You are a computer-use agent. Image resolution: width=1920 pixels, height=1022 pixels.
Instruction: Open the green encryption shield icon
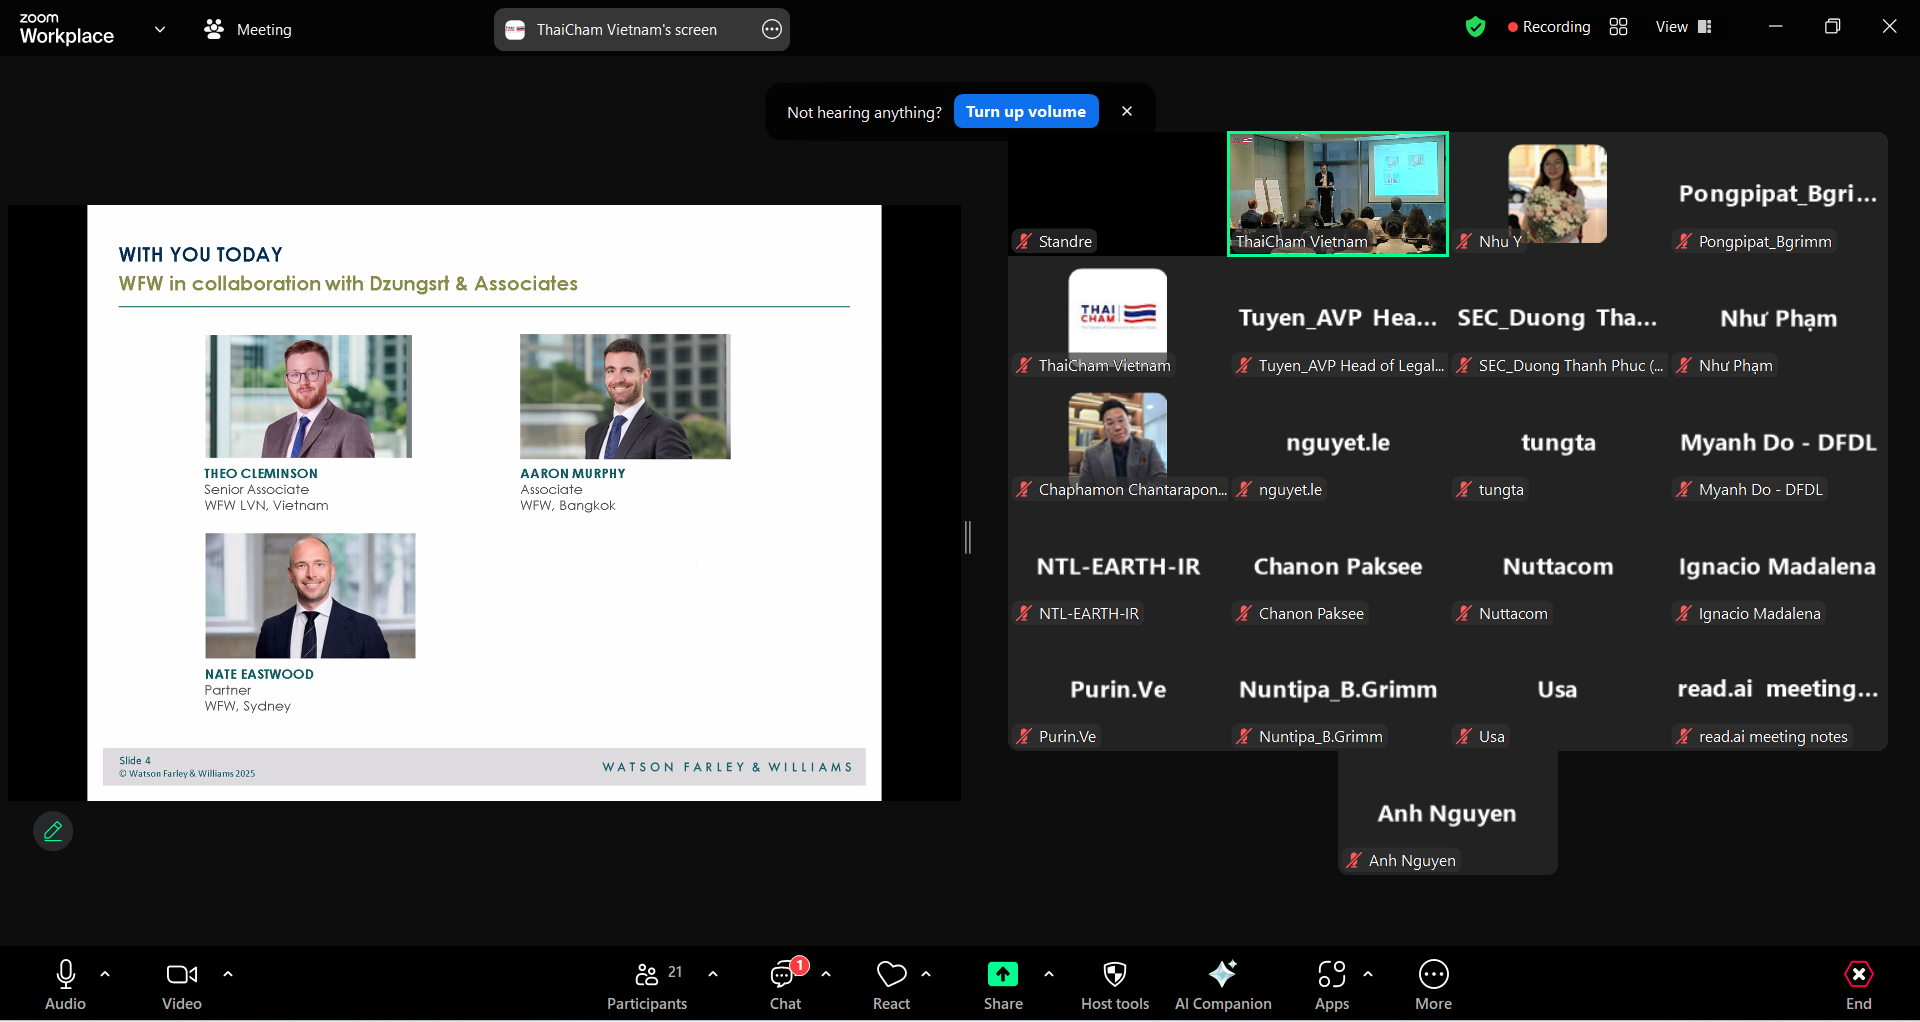click(1475, 27)
